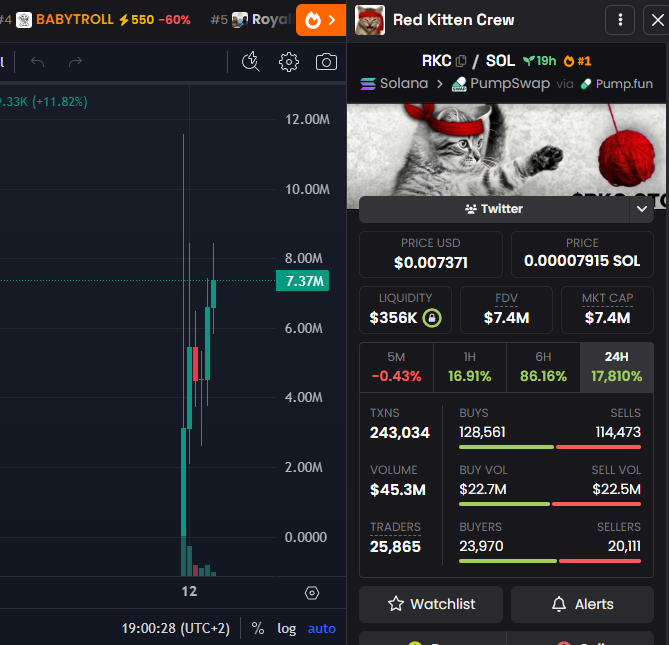Screen dimensions: 669x645
Task: Click the Solana label in breadcrumb
Action: 404,83
